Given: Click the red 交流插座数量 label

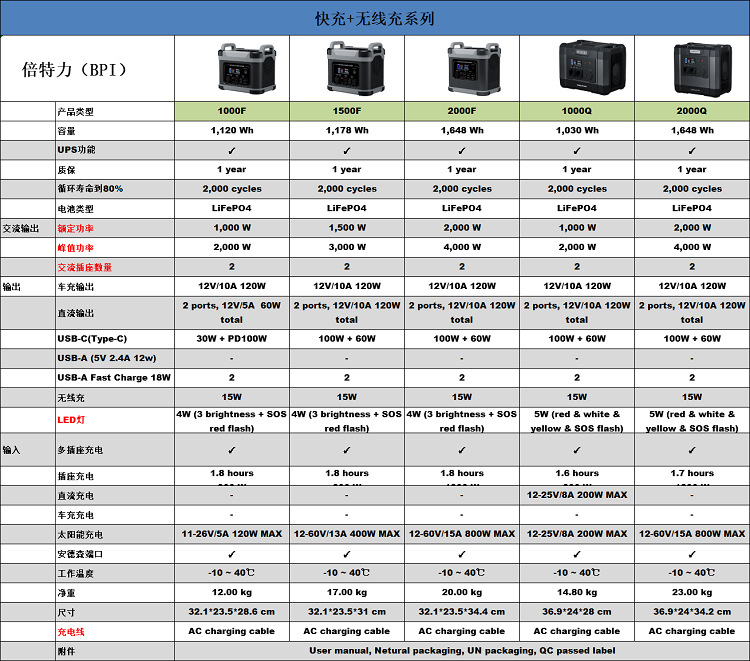Looking at the screenshot, I should tap(85, 267).
